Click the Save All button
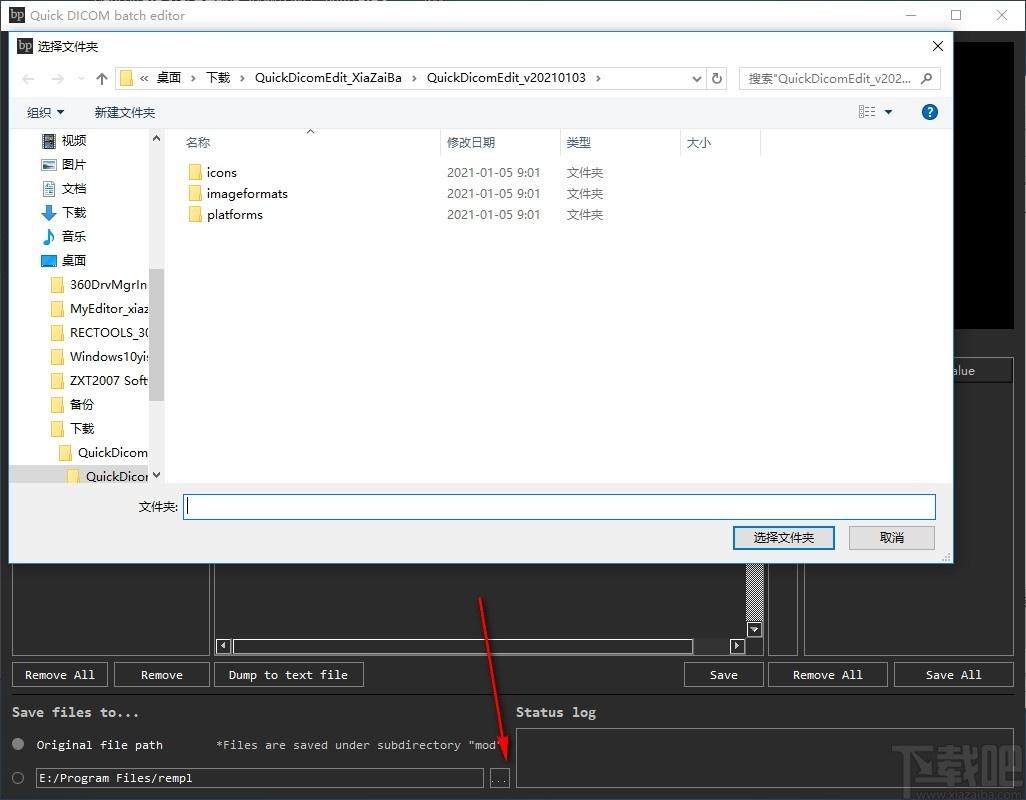This screenshot has width=1026, height=800. tap(953, 674)
